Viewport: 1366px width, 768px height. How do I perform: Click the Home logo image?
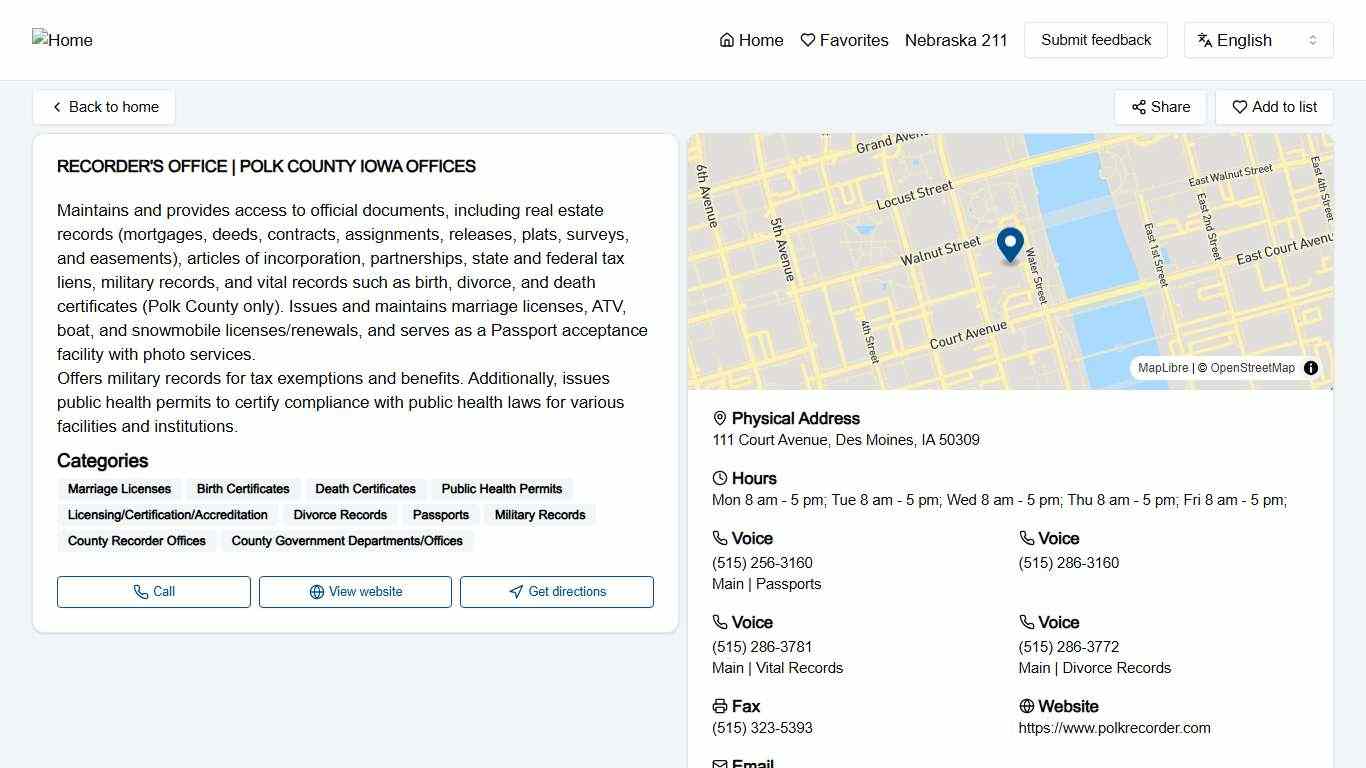[x=62, y=40]
